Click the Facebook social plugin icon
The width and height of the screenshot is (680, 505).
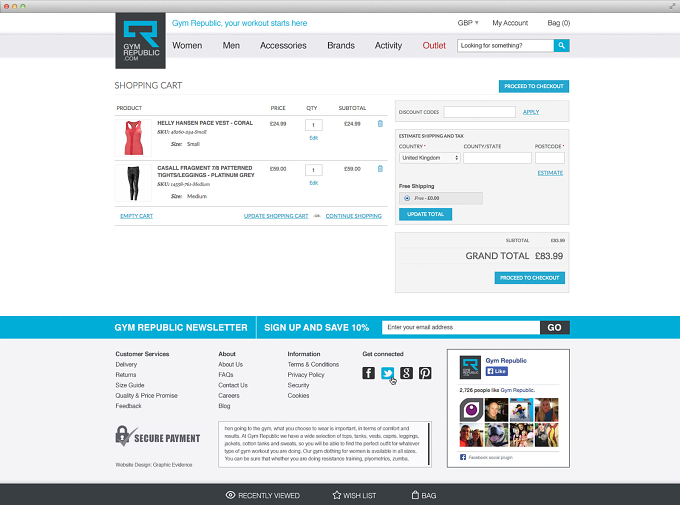463,457
